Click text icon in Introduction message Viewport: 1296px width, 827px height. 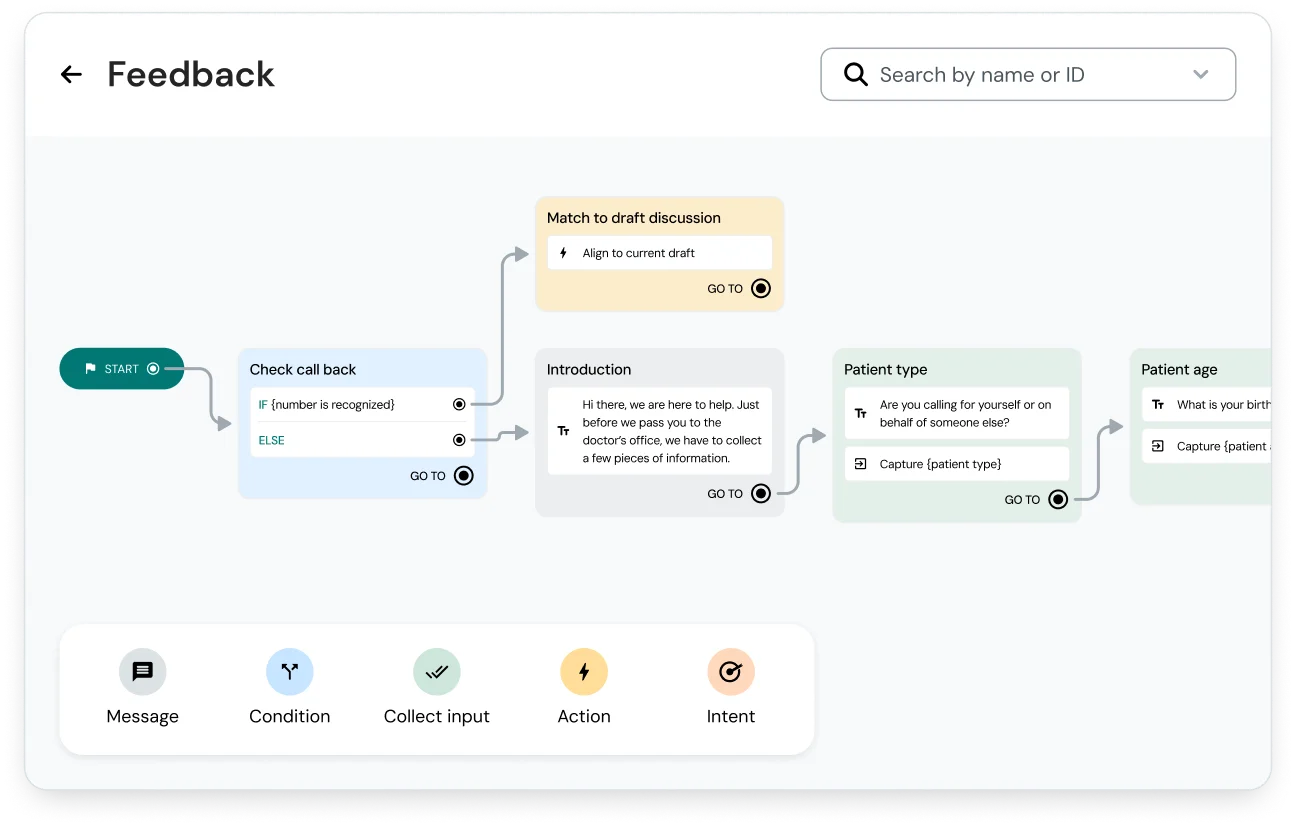click(x=564, y=431)
